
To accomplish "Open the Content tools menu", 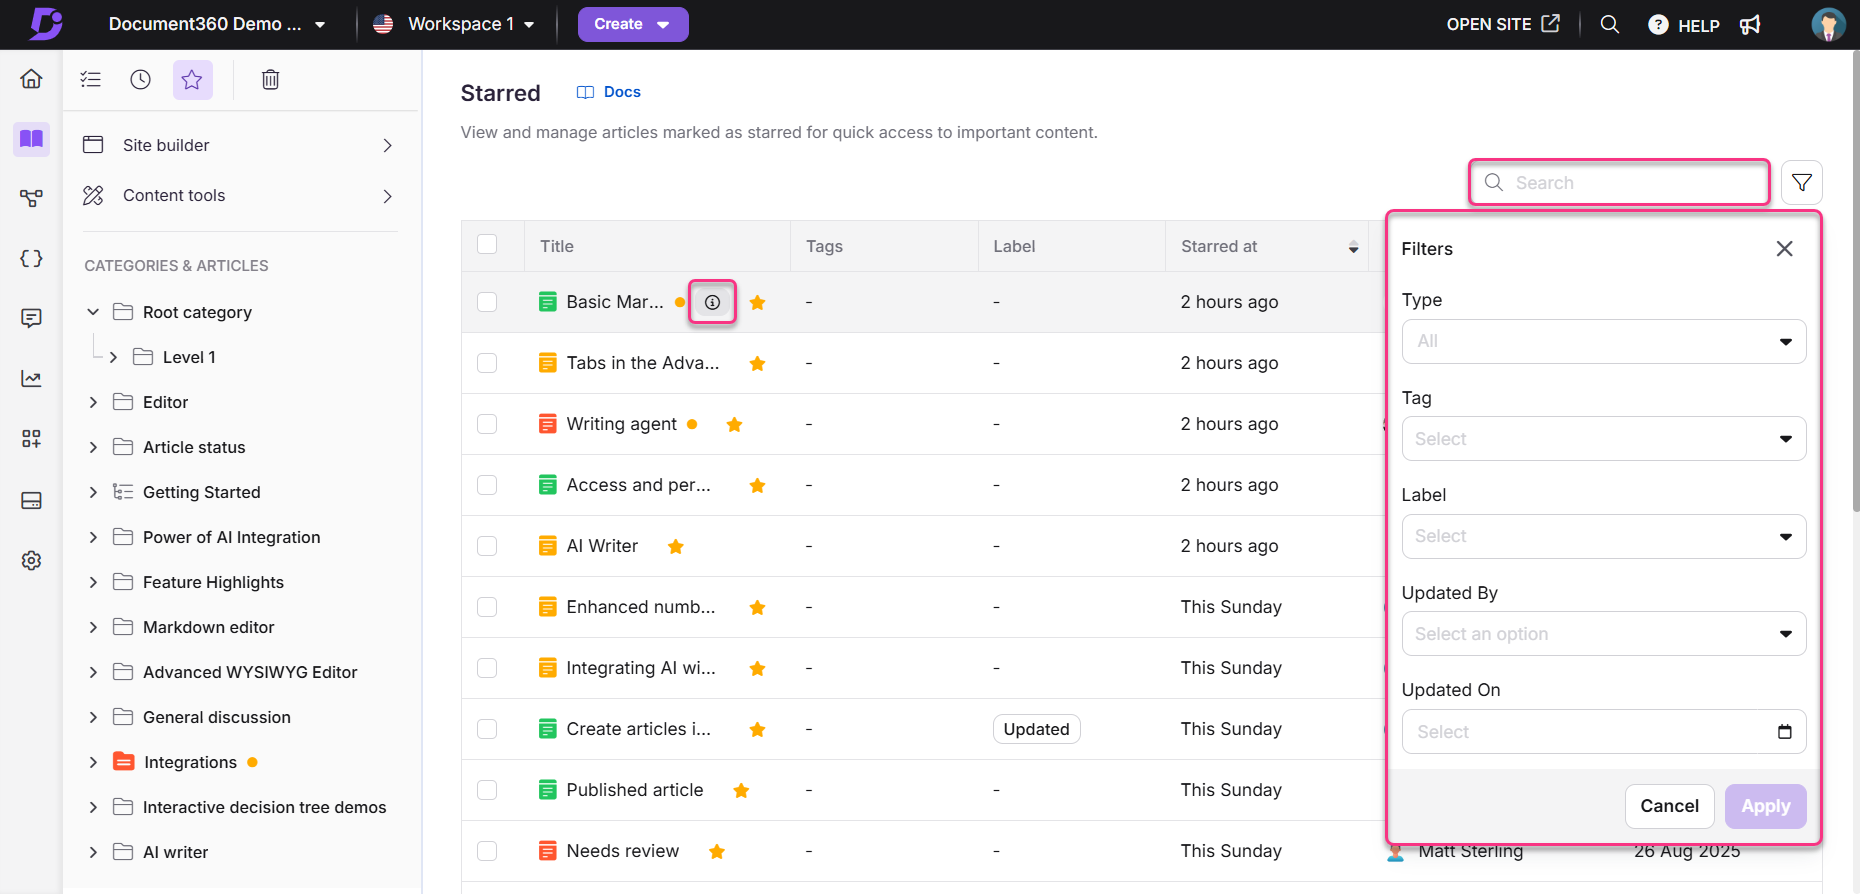I will (x=239, y=195).
